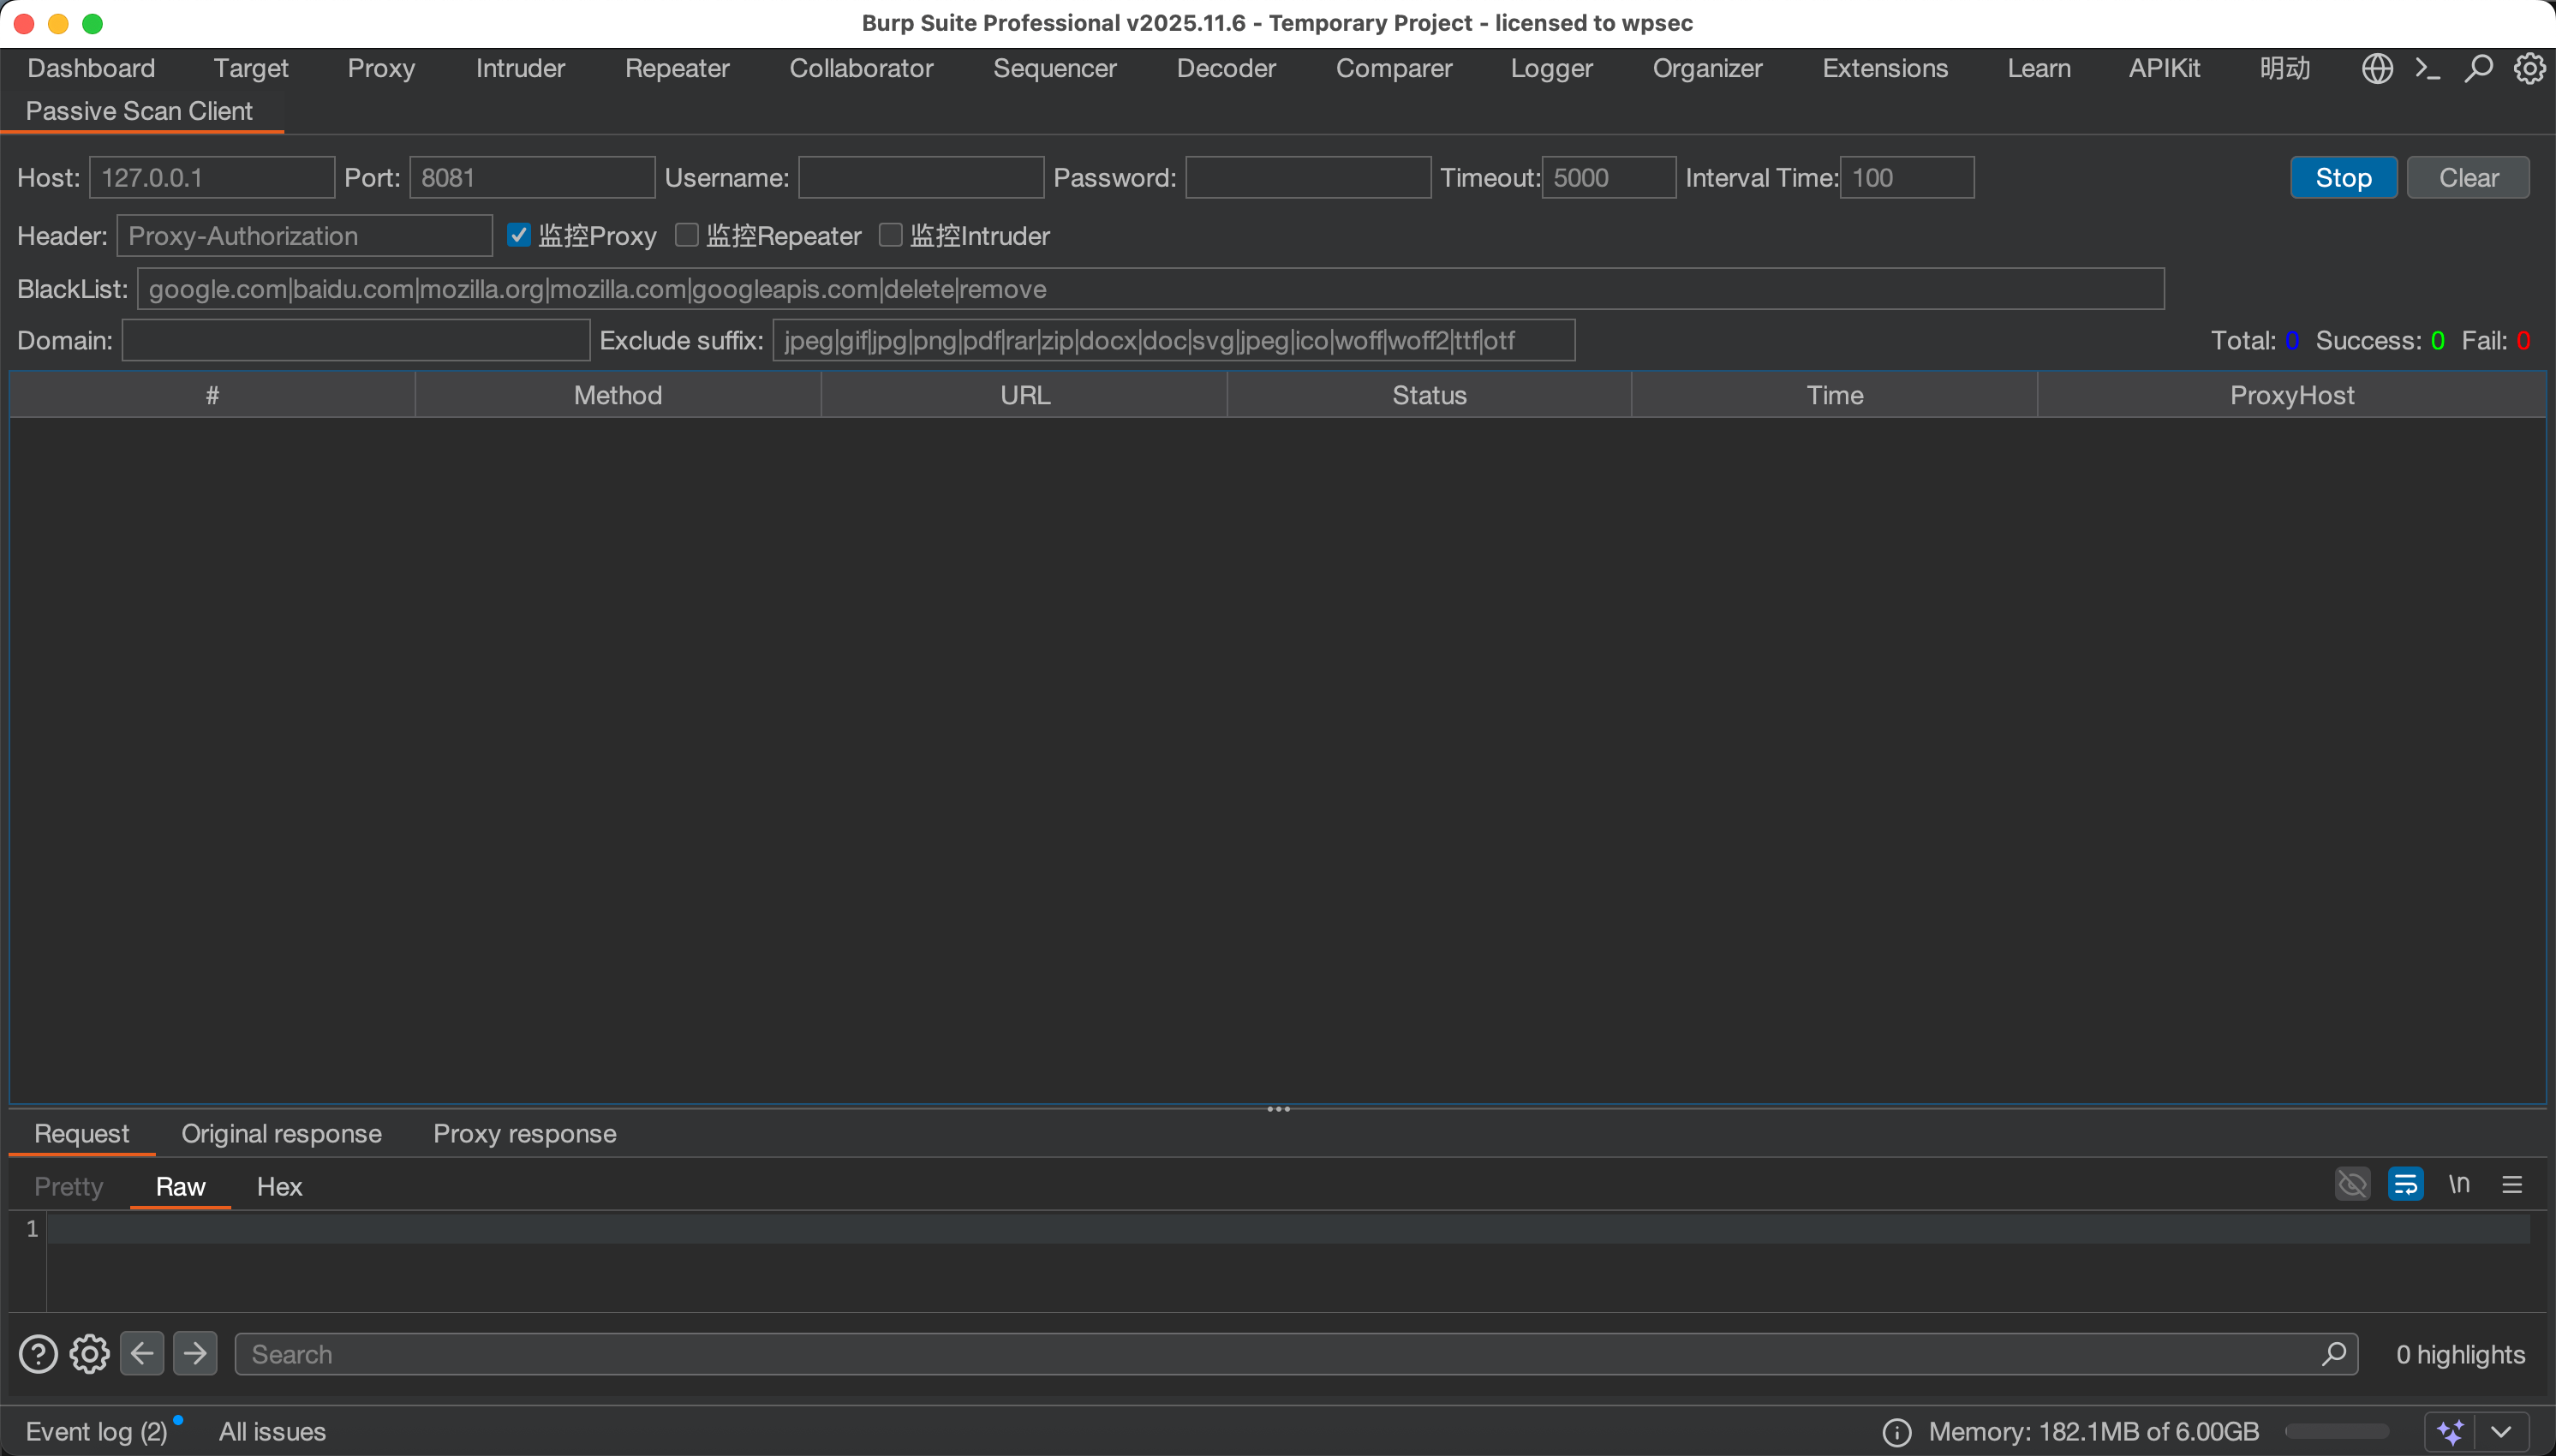The height and width of the screenshot is (1456, 2556).
Task: Sort table by the Method column header
Action: point(618,395)
